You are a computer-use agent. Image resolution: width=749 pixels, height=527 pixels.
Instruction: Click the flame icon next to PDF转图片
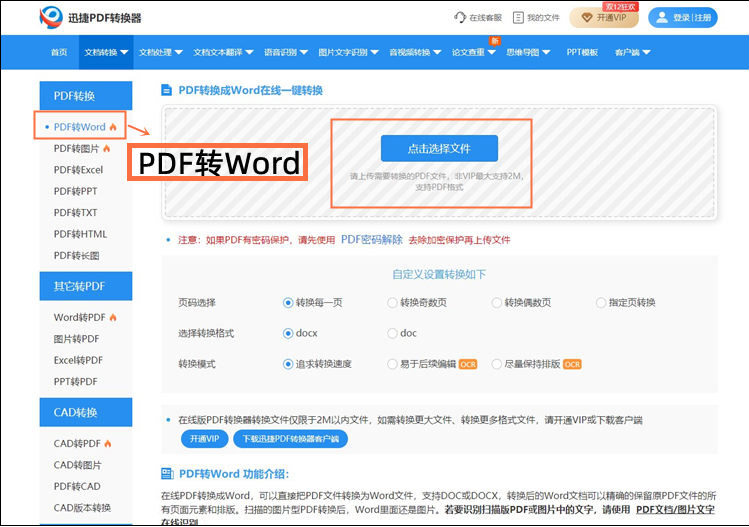coord(107,149)
